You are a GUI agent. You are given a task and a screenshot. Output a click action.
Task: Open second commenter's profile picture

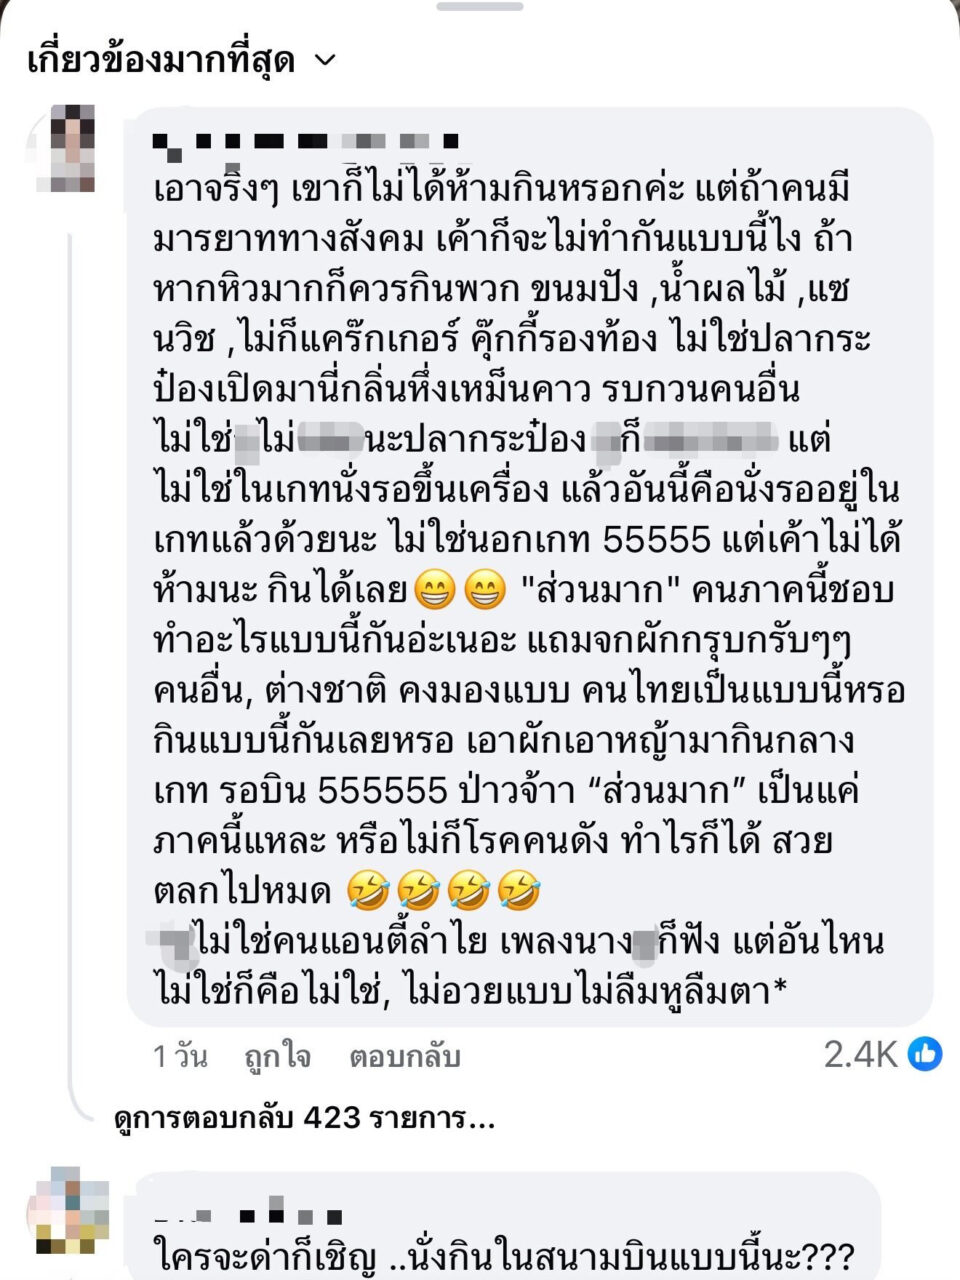click(70, 1211)
